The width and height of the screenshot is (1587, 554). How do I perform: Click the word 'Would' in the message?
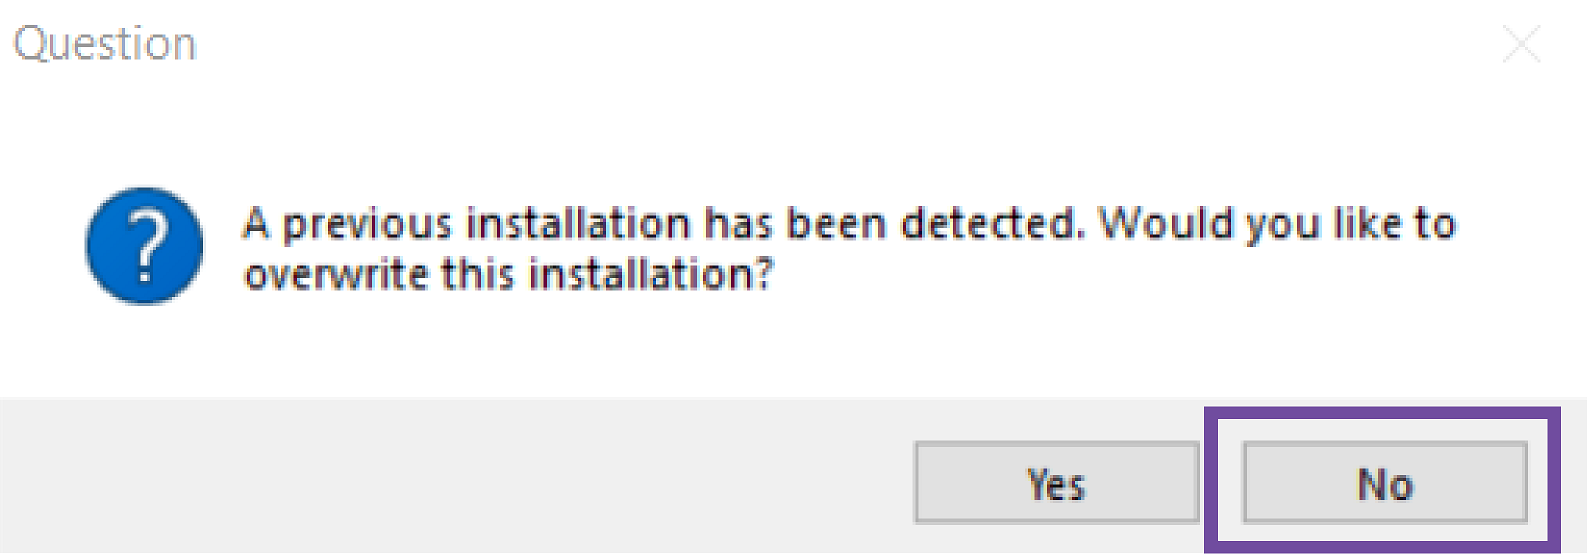pos(1166,224)
